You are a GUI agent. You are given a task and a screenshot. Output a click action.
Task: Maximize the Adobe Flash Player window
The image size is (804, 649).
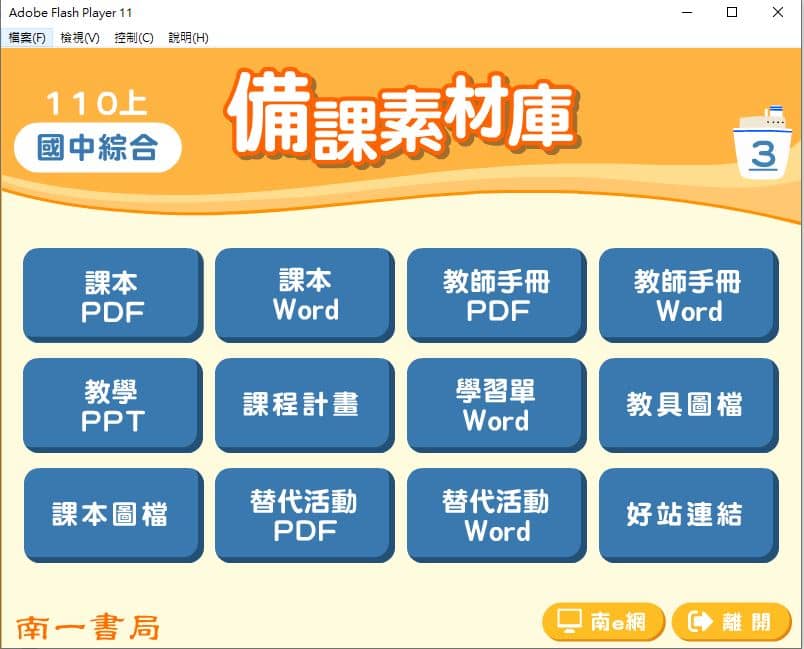pos(732,12)
